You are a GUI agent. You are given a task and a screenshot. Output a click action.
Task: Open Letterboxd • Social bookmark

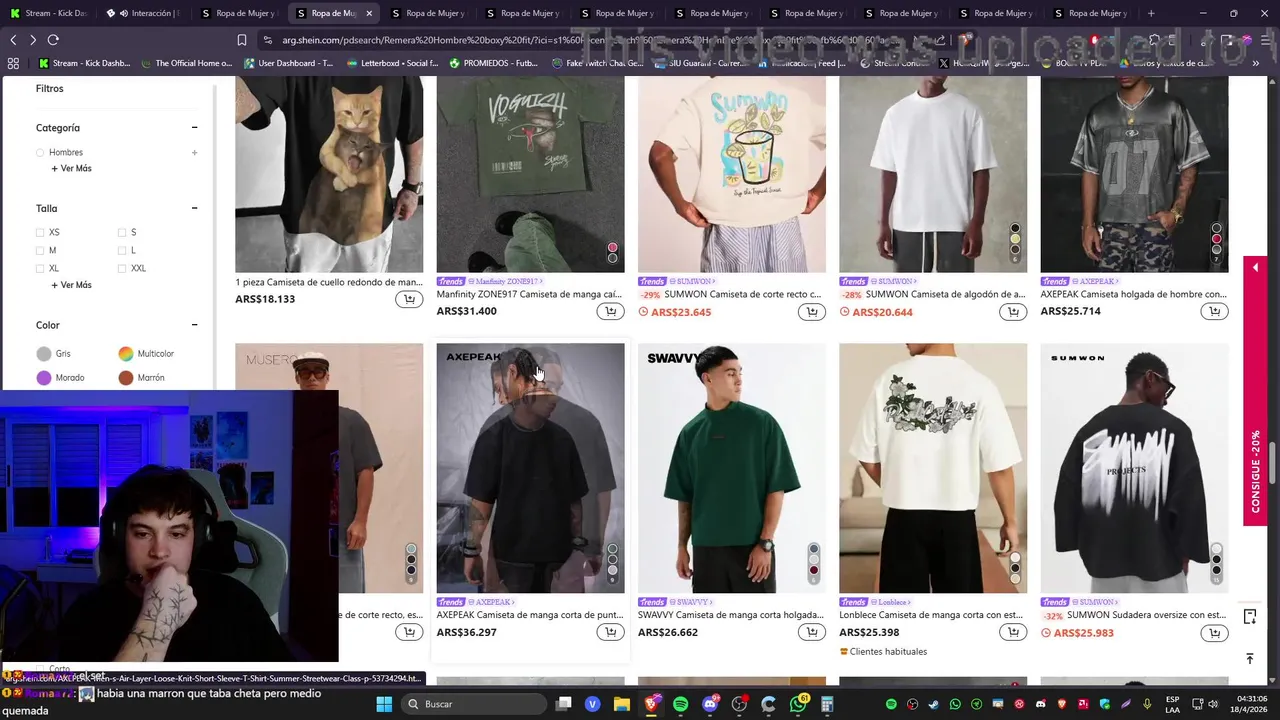click(x=392, y=63)
